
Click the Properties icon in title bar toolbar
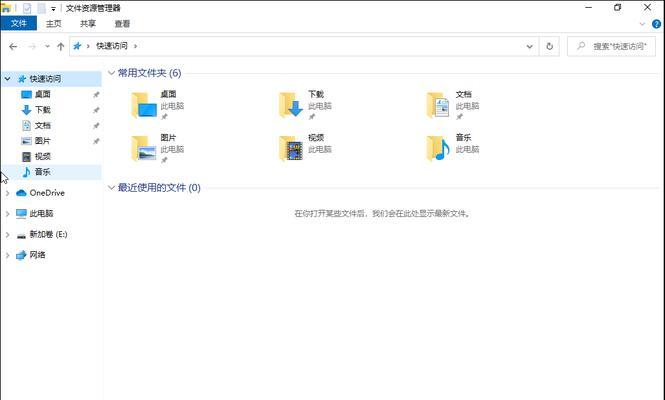tap(27, 8)
